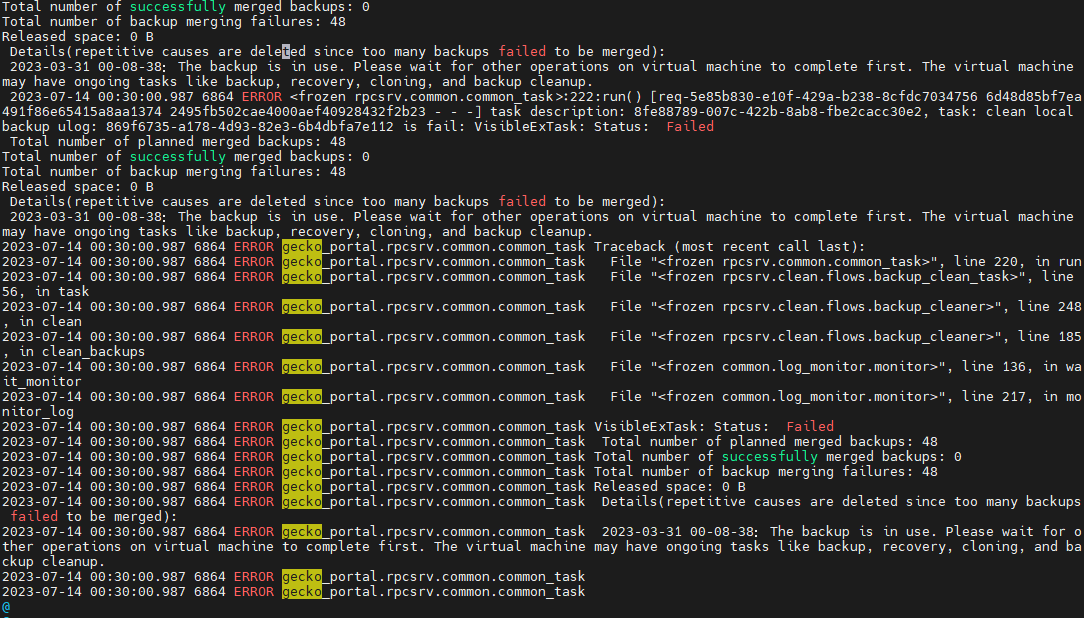
Task: Click 'VisibleExTask: Status:' in gecko_portal line
Action: (682, 427)
